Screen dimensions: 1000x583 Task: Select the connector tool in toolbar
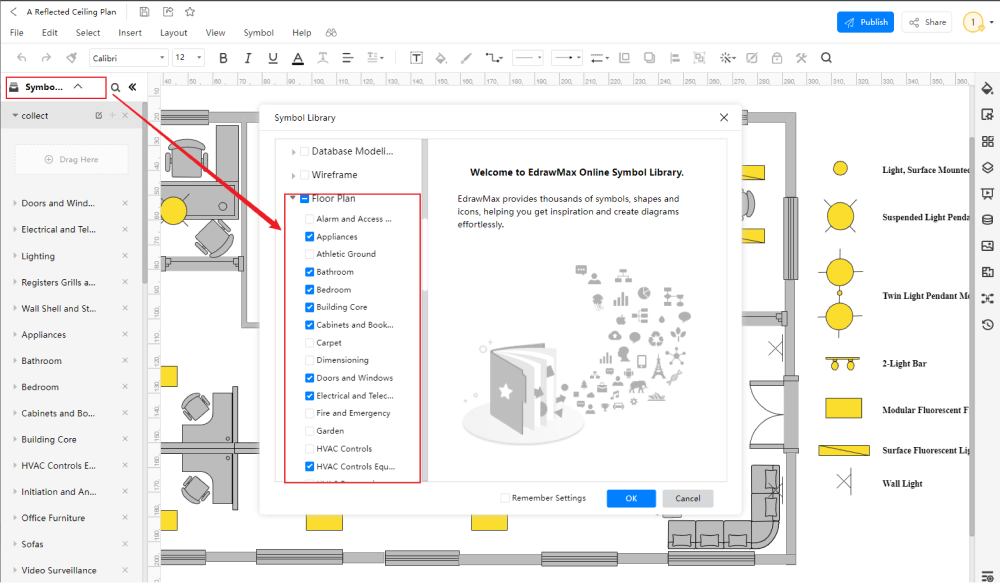click(494, 58)
